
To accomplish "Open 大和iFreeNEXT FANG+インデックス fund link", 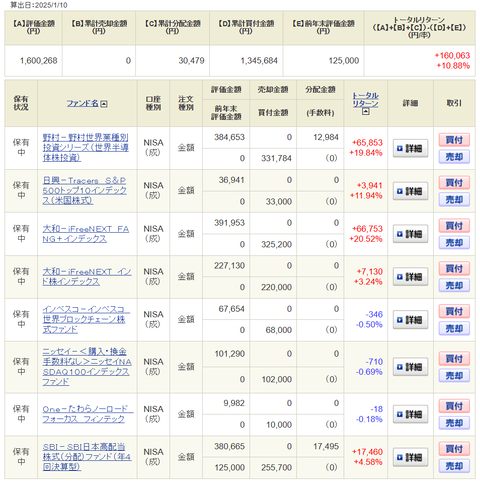I will click(x=86, y=234).
